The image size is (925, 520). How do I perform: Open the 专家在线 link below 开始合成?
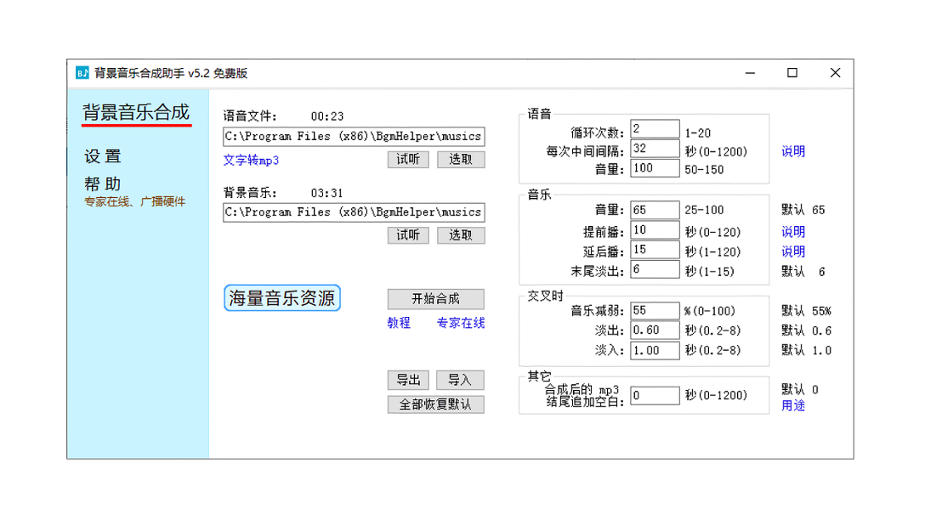click(461, 323)
